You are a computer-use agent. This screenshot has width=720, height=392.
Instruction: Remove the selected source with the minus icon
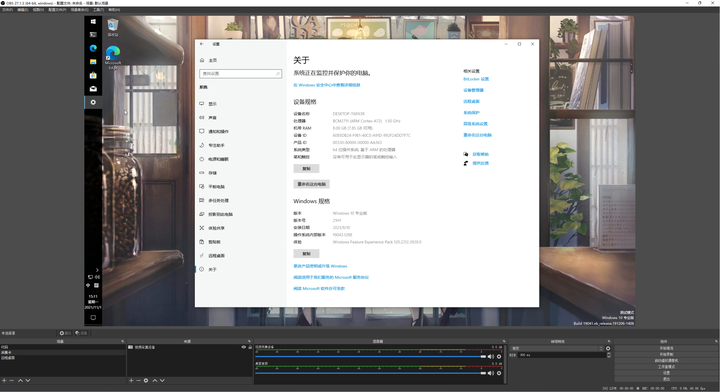click(x=138, y=381)
